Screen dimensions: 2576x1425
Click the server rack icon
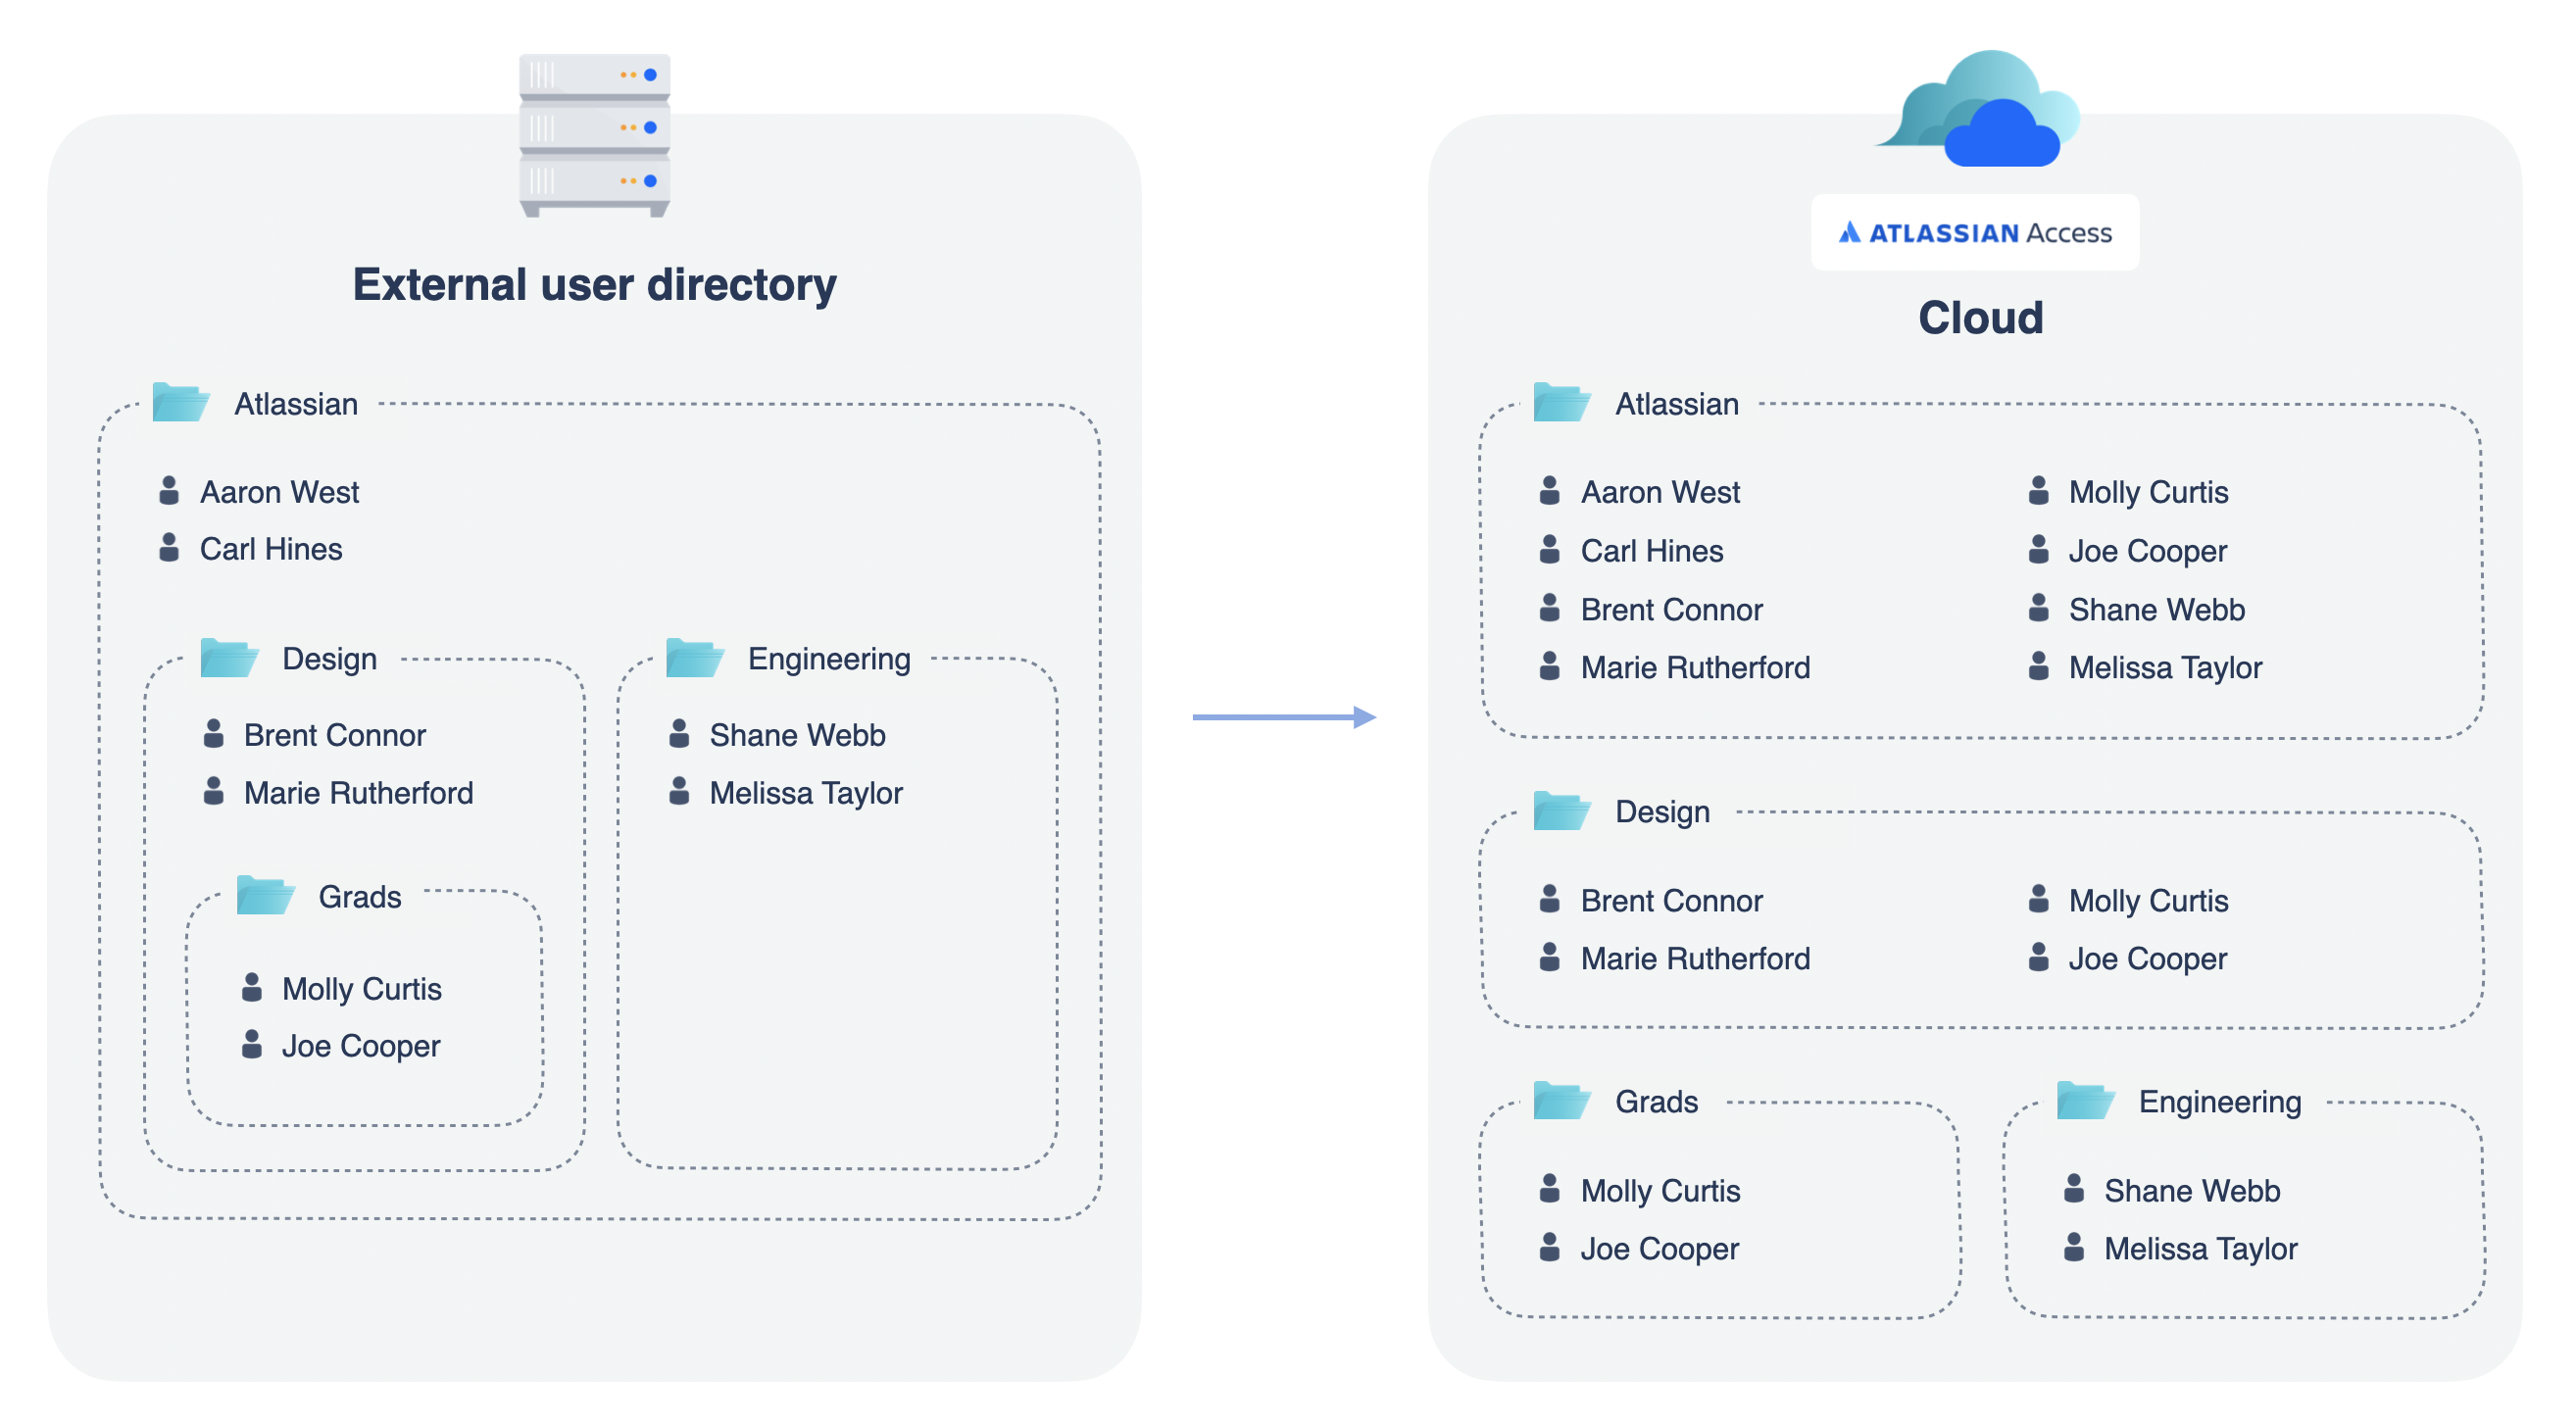tap(594, 135)
